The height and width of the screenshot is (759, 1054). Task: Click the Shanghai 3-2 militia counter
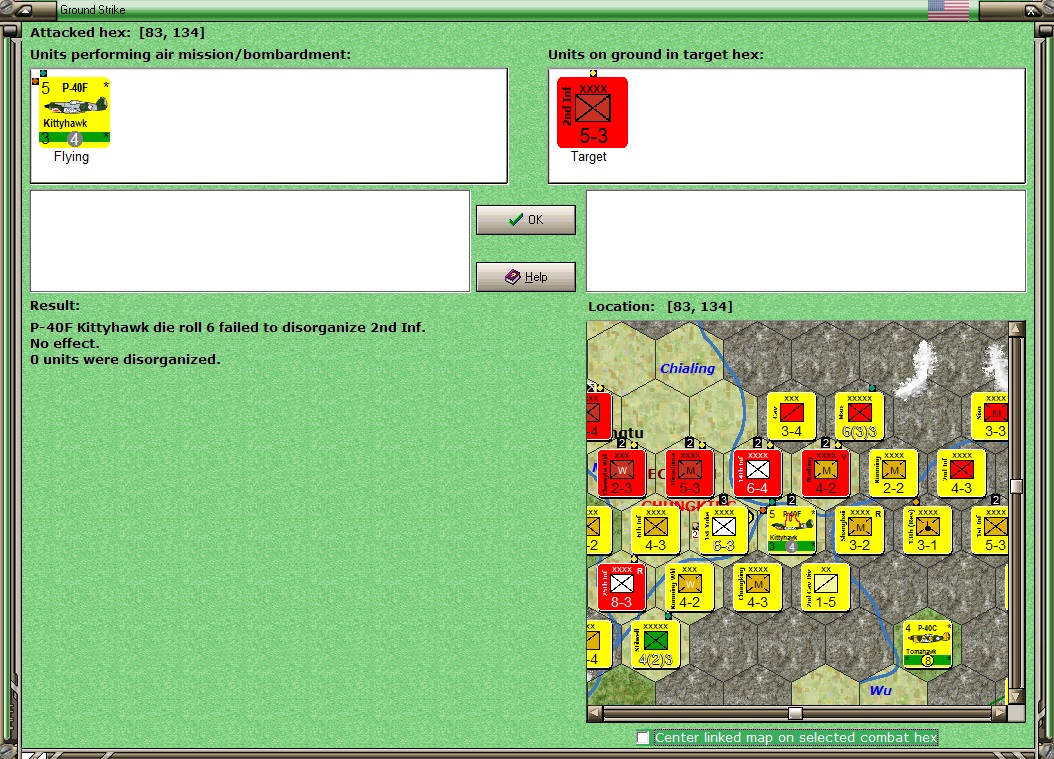point(859,531)
